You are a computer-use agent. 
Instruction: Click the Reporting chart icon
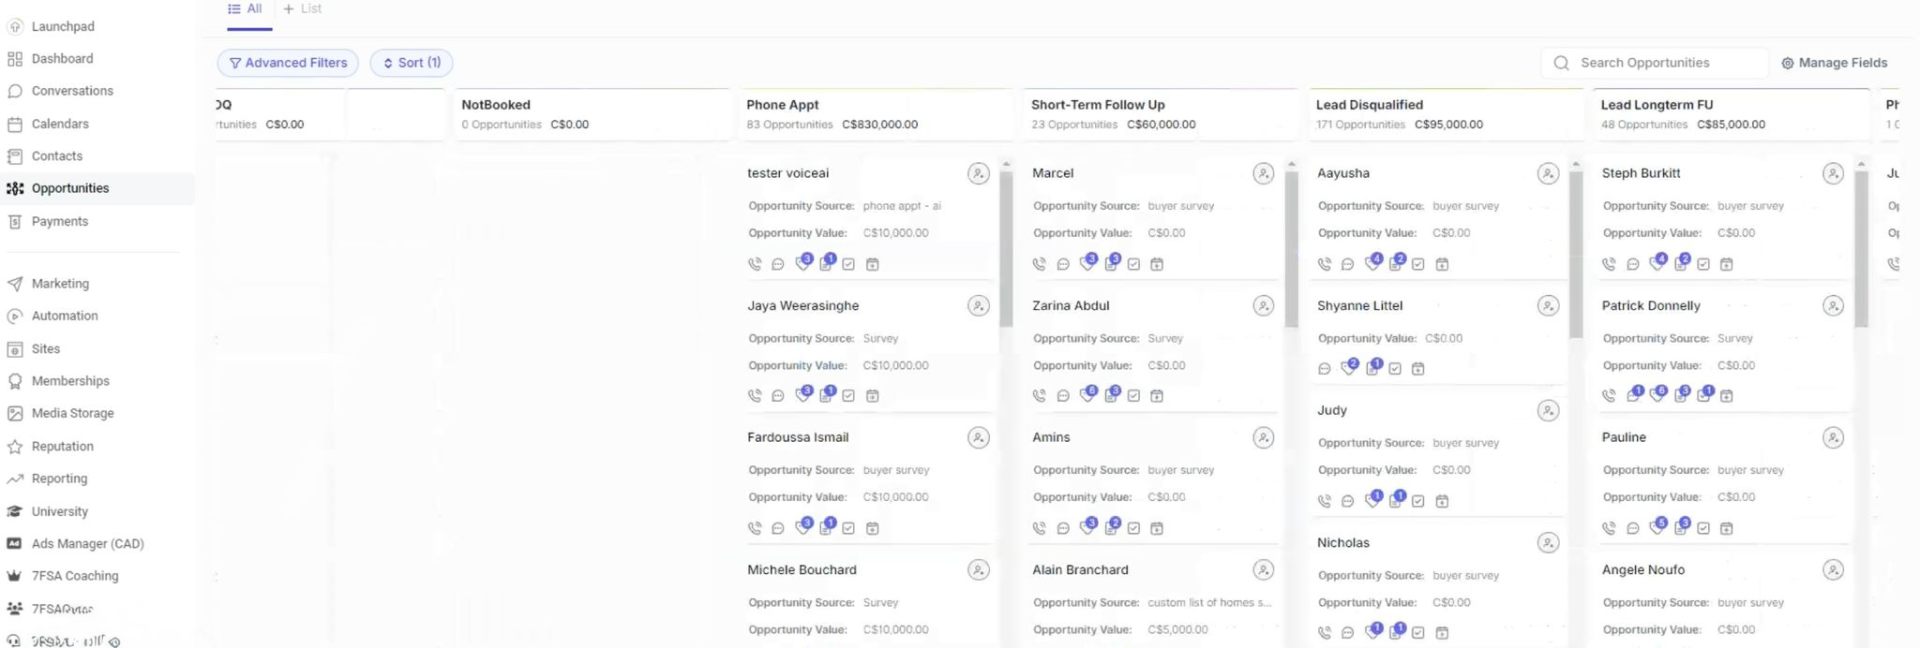coord(15,478)
